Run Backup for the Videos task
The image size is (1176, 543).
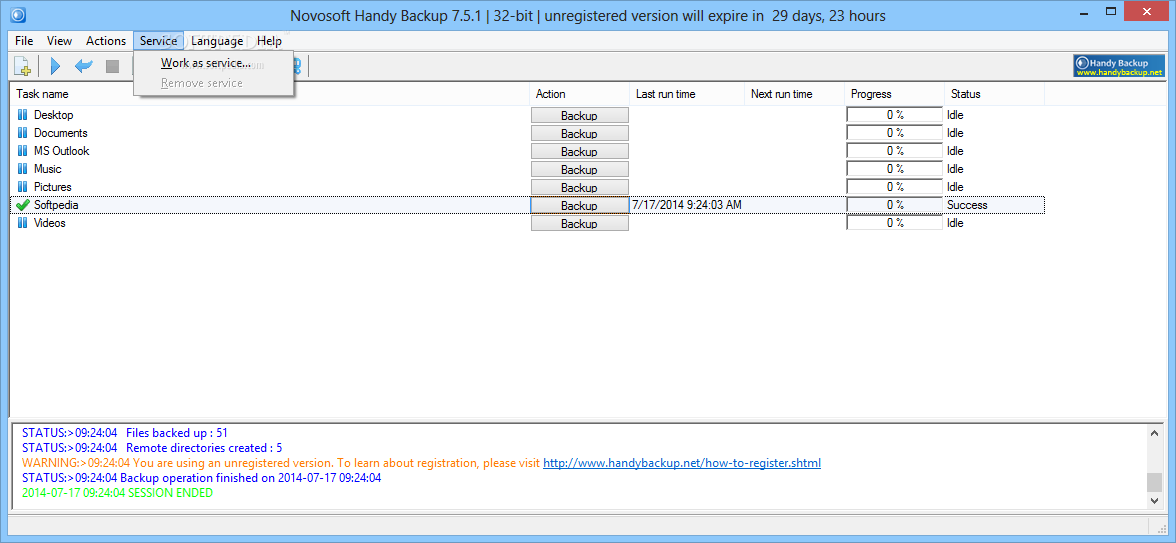click(x=579, y=224)
